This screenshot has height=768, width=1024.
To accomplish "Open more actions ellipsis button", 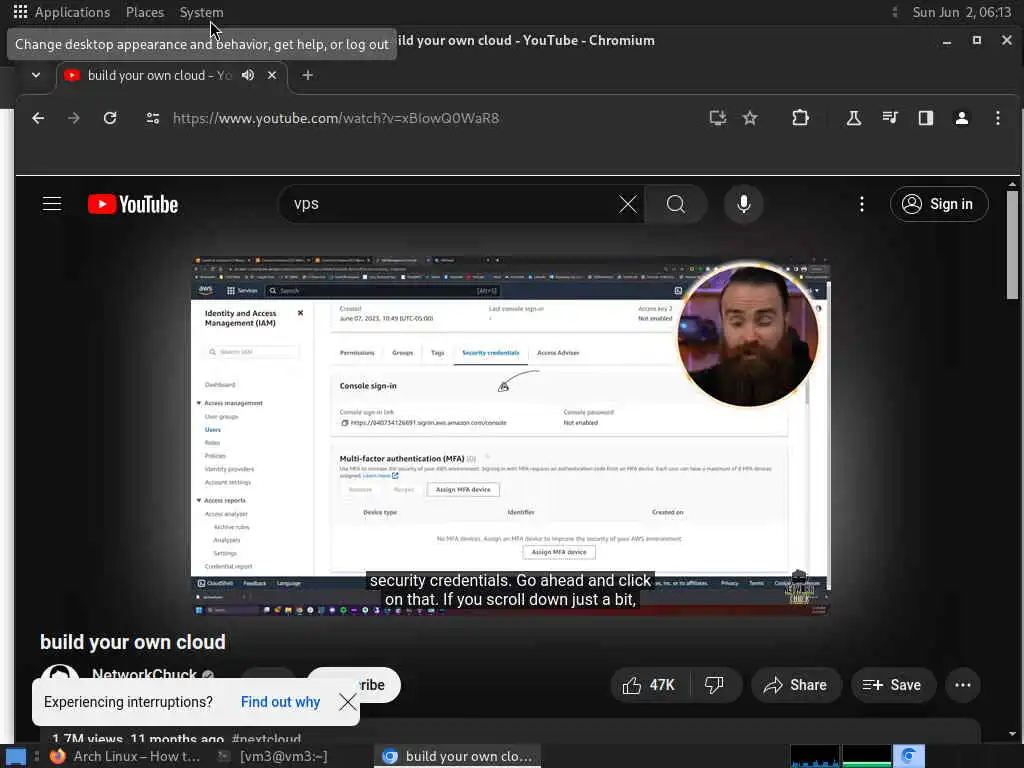I will [x=963, y=685].
